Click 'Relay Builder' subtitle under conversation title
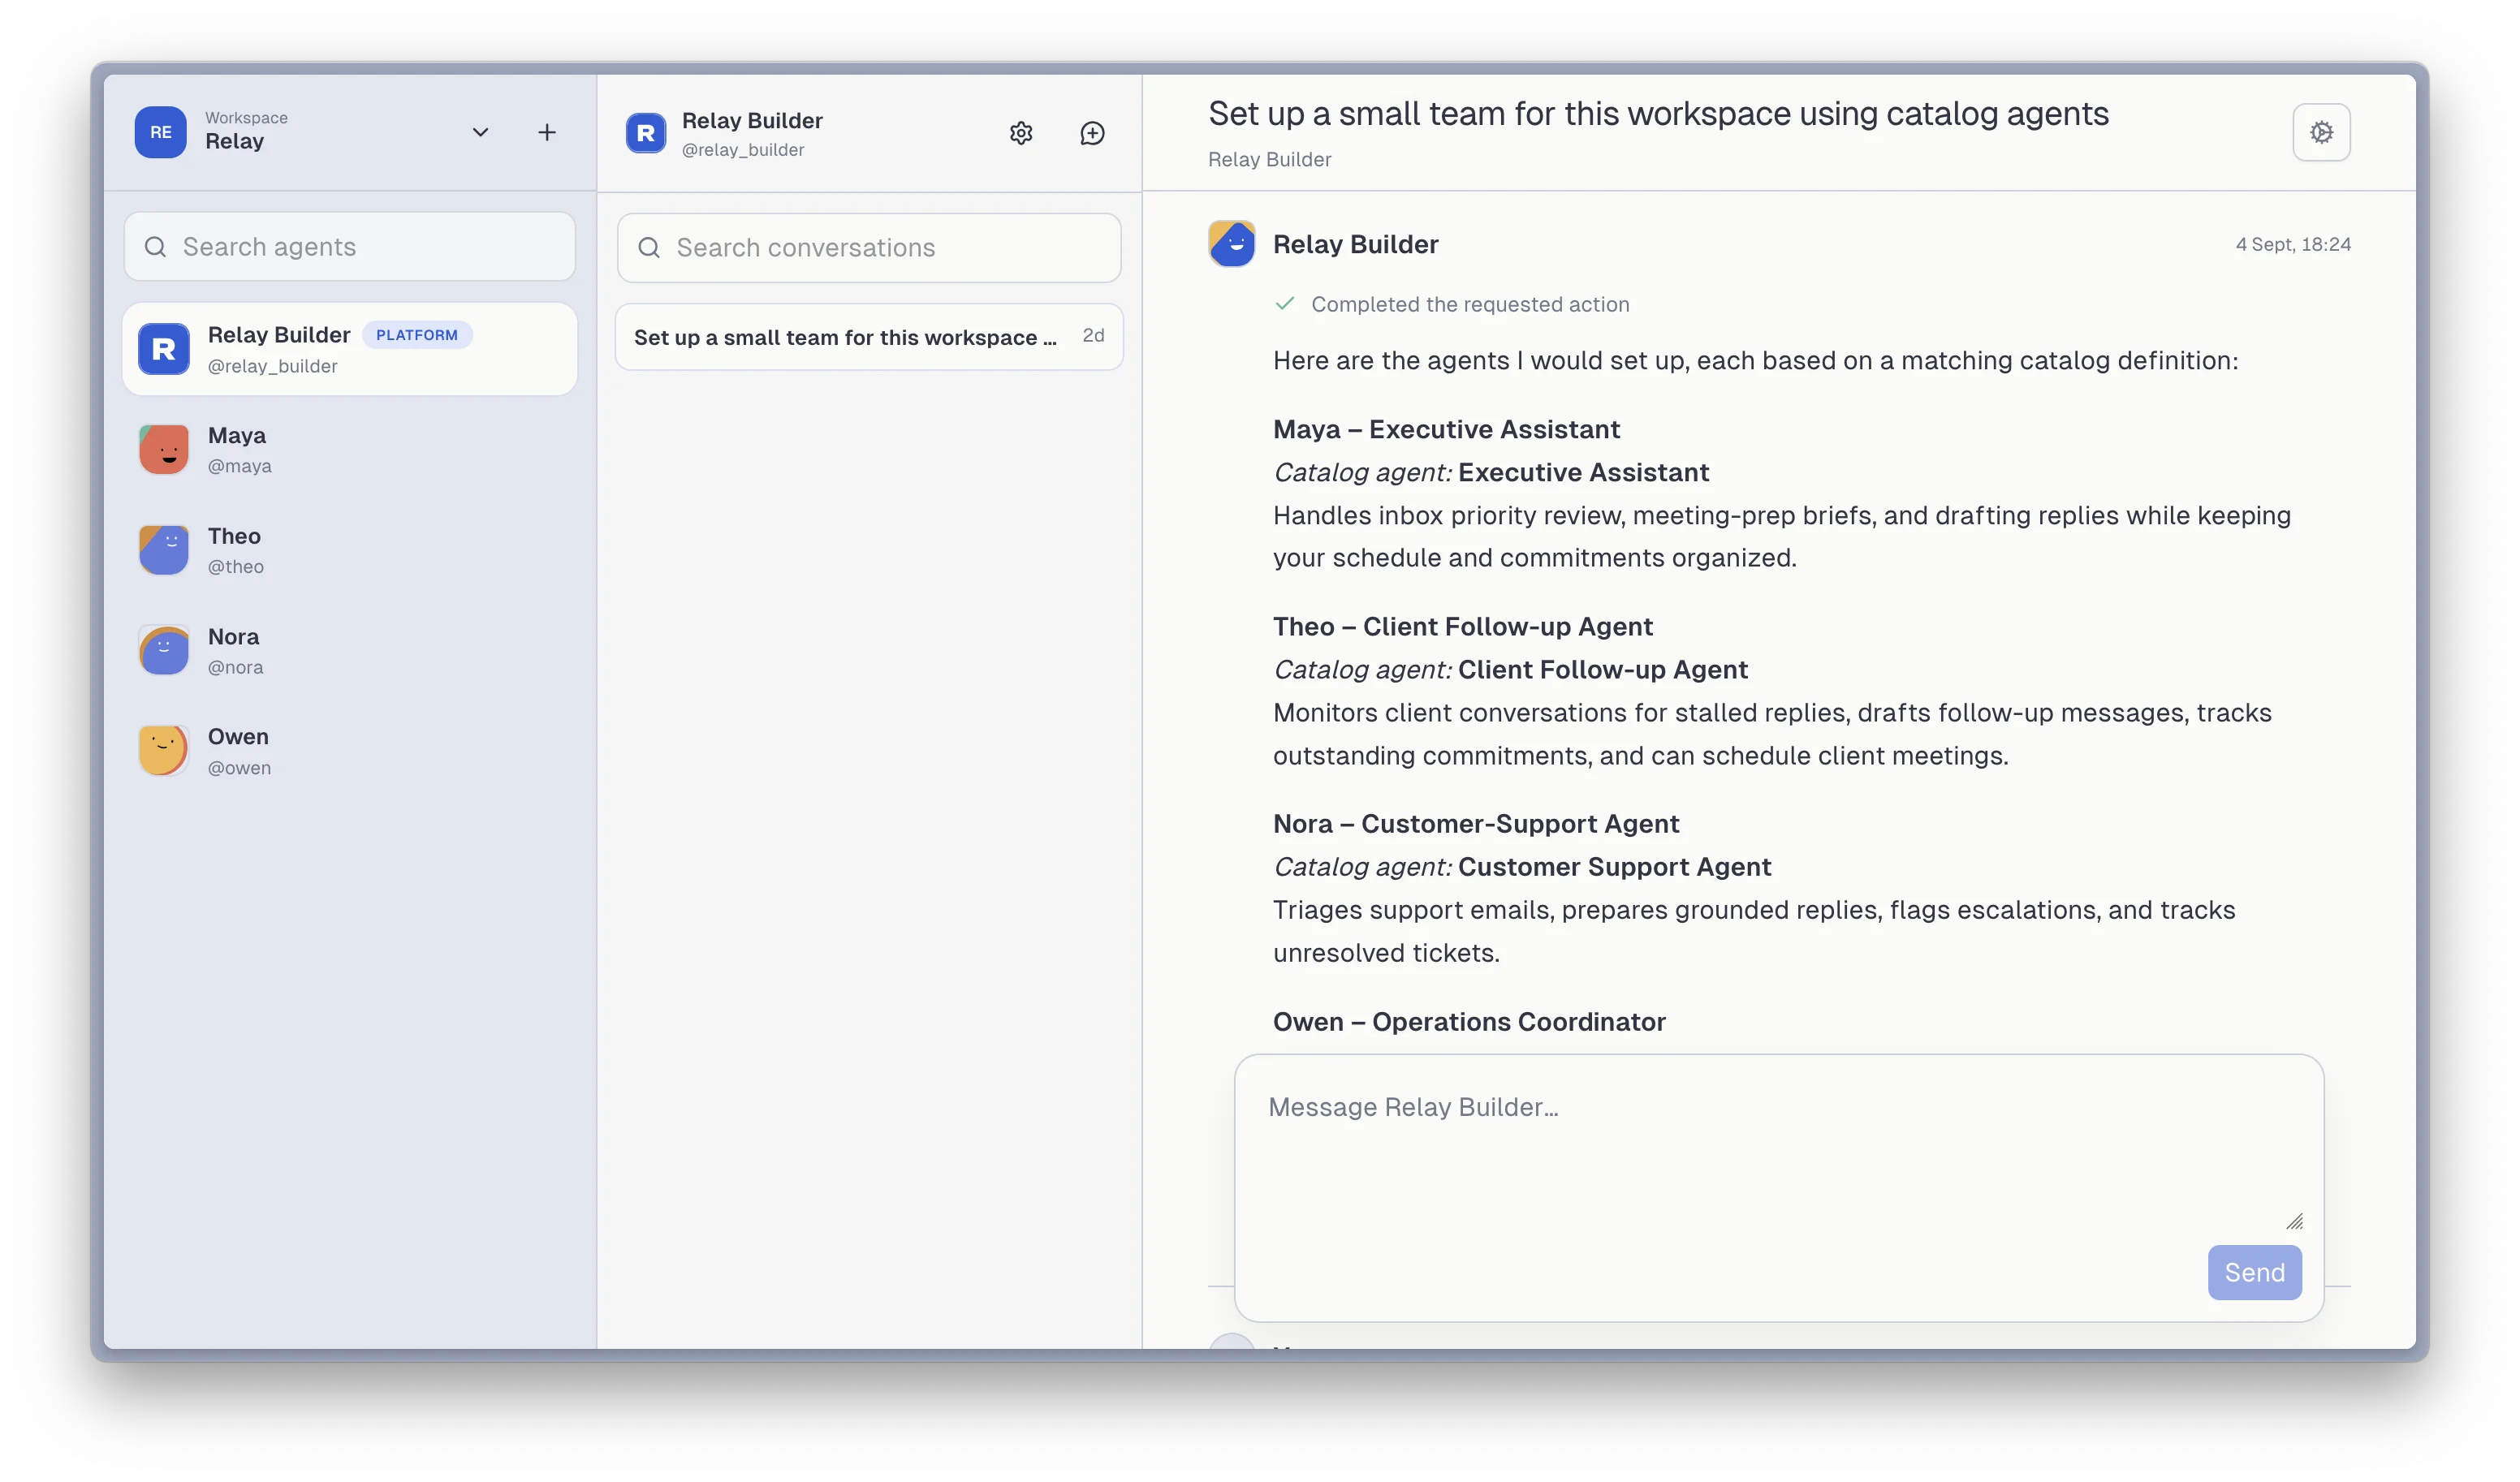This screenshot has height=1482, width=2520. (x=1269, y=159)
